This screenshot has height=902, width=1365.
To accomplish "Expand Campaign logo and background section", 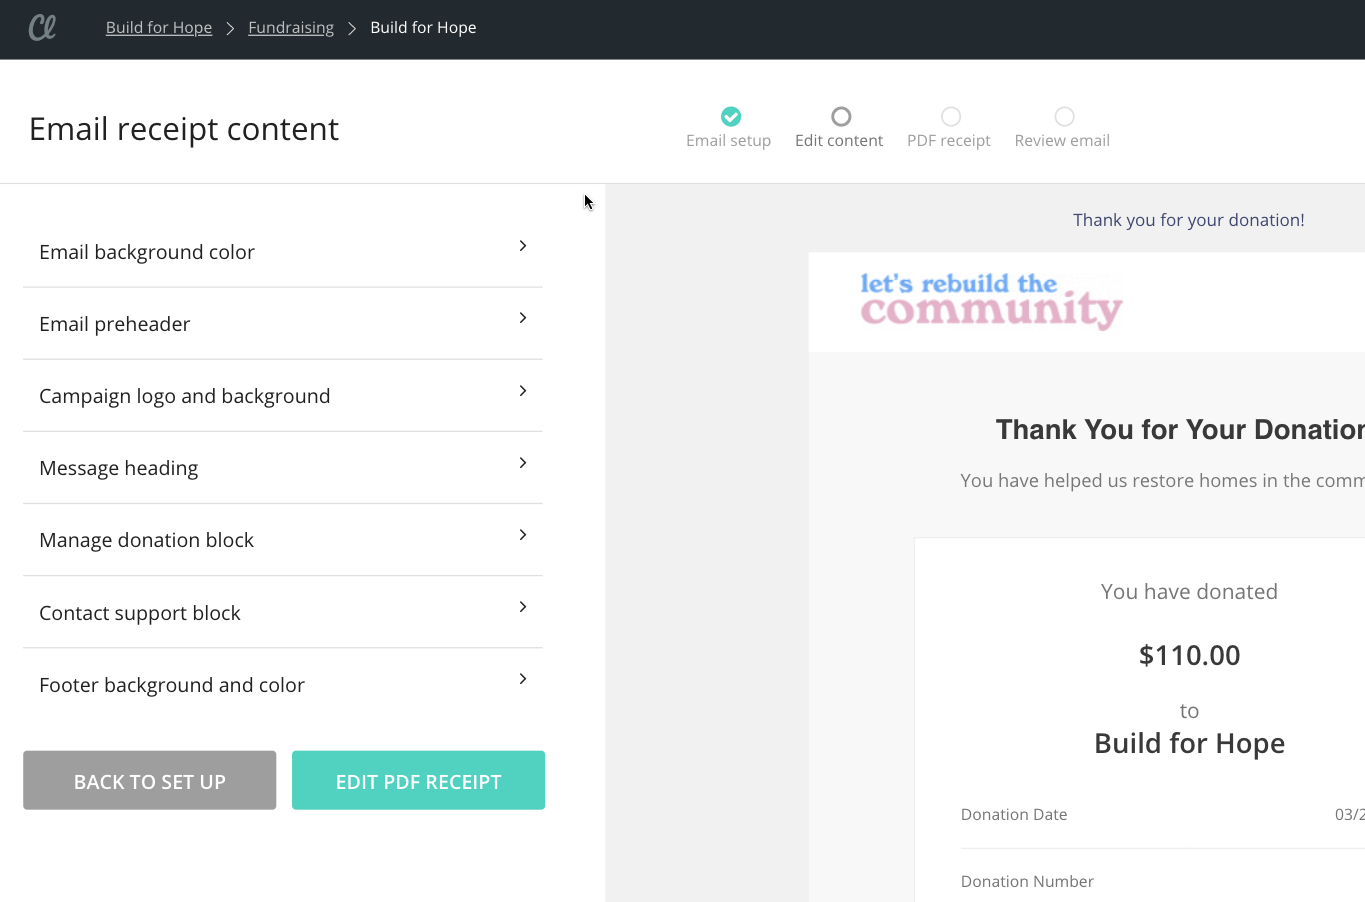I will pyautogui.click(x=283, y=396).
